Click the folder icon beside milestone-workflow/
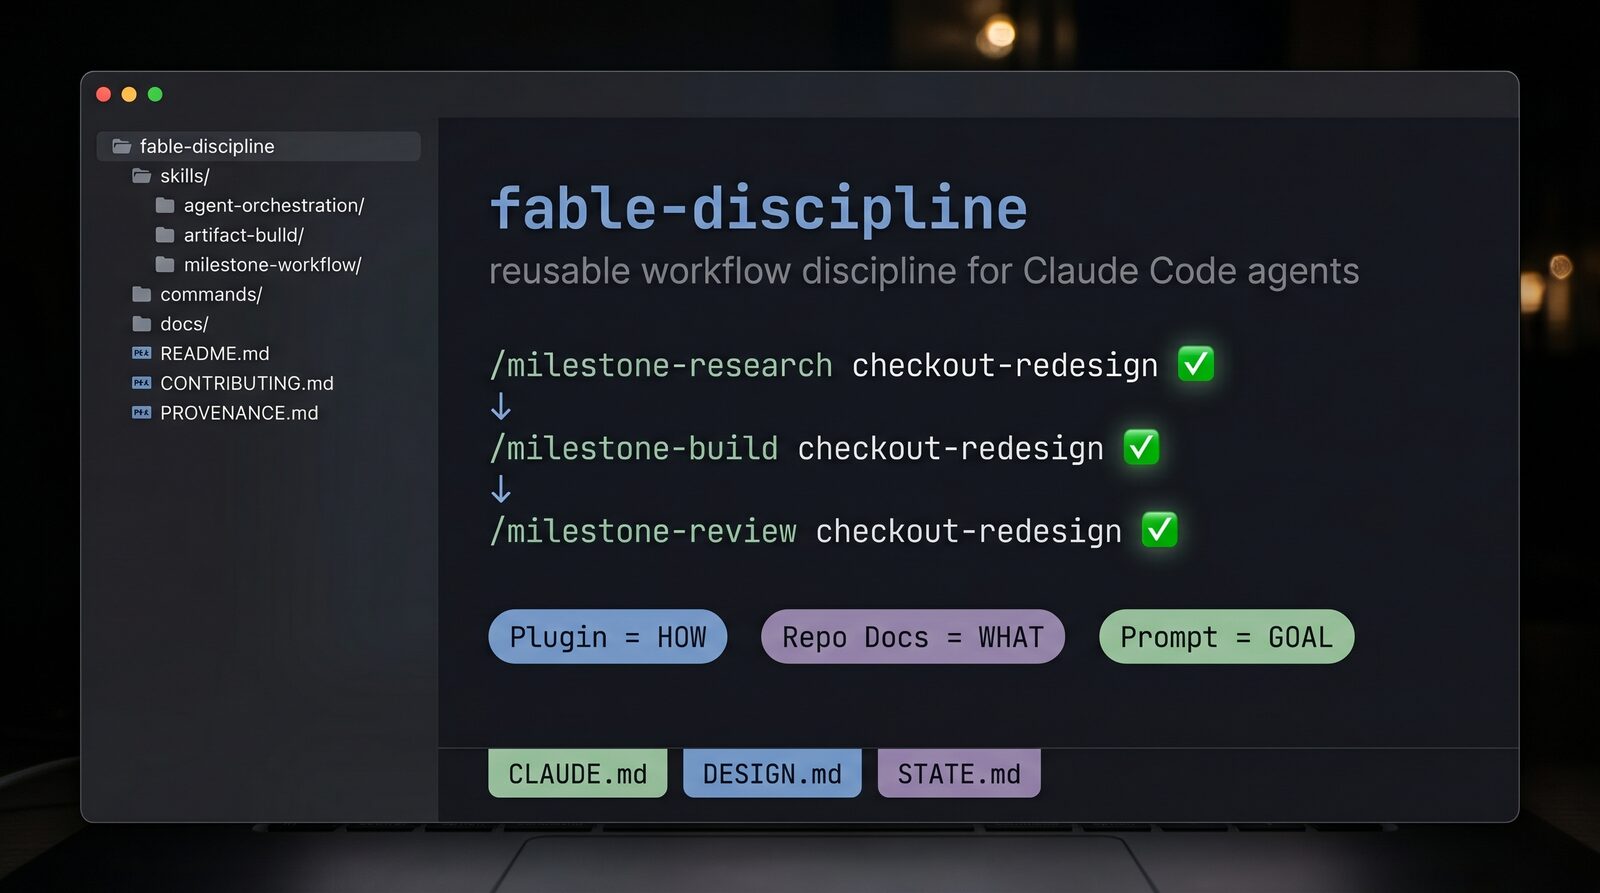The height and width of the screenshot is (893, 1600). [165, 265]
